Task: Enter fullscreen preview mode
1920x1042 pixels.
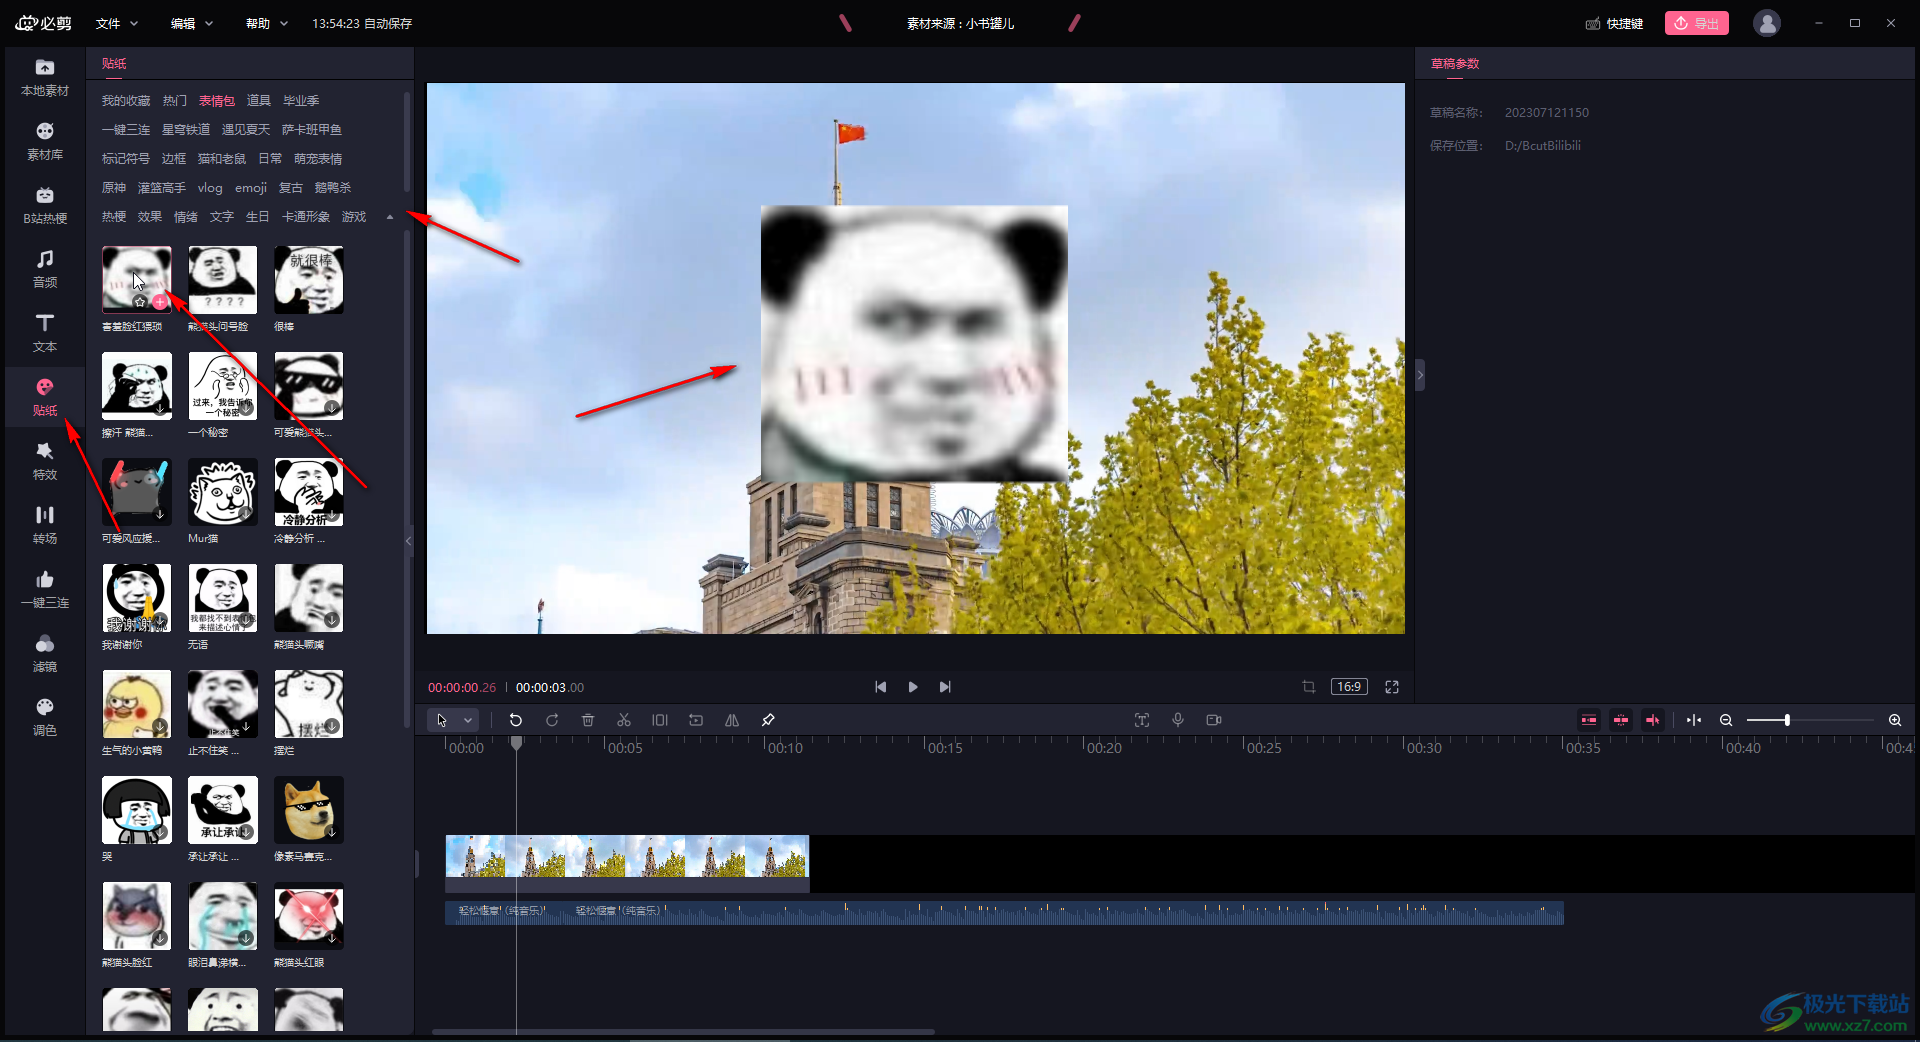Action: [1392, 687]
